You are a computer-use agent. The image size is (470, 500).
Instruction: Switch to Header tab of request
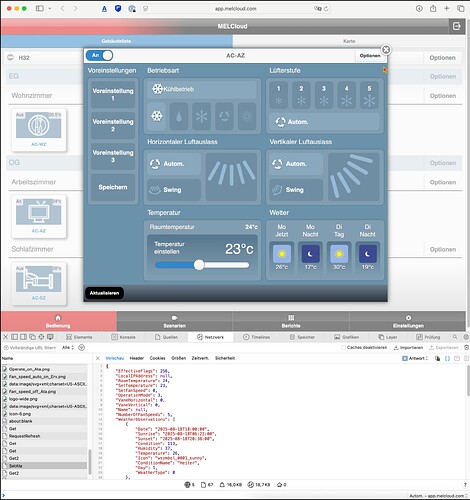click(x=137, y=358)
